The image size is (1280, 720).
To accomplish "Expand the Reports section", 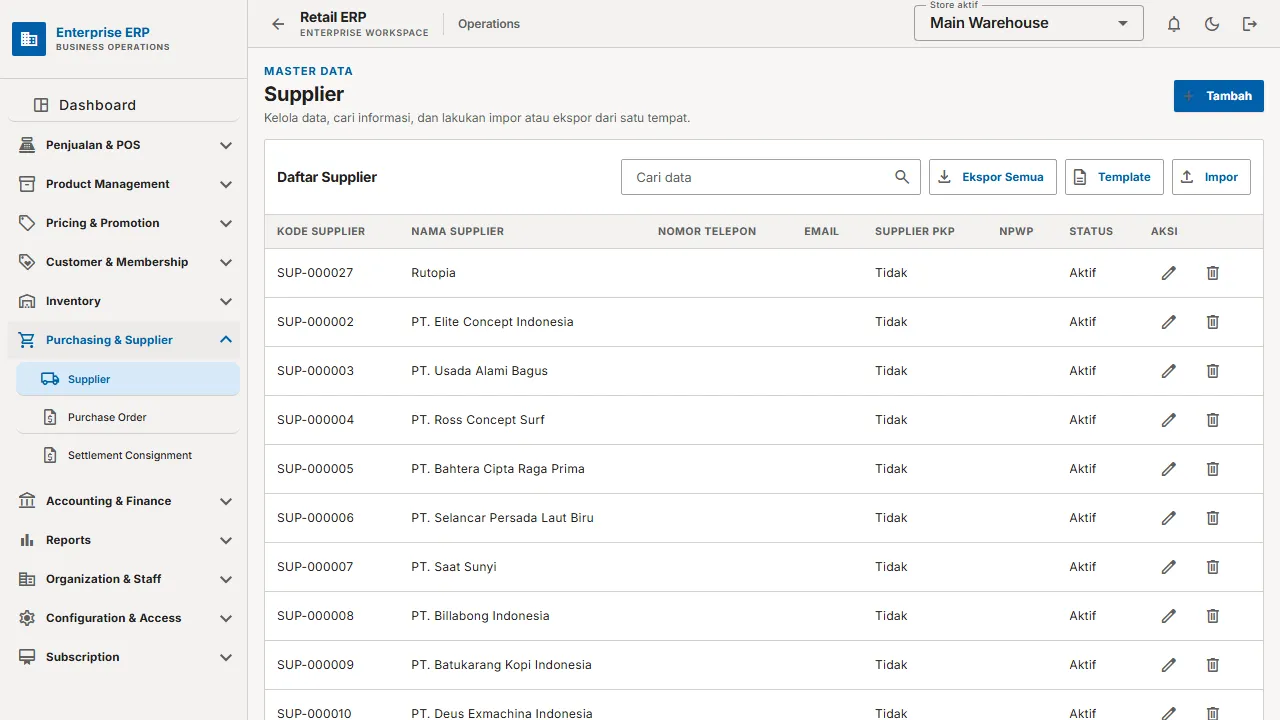I will (125, 540).
